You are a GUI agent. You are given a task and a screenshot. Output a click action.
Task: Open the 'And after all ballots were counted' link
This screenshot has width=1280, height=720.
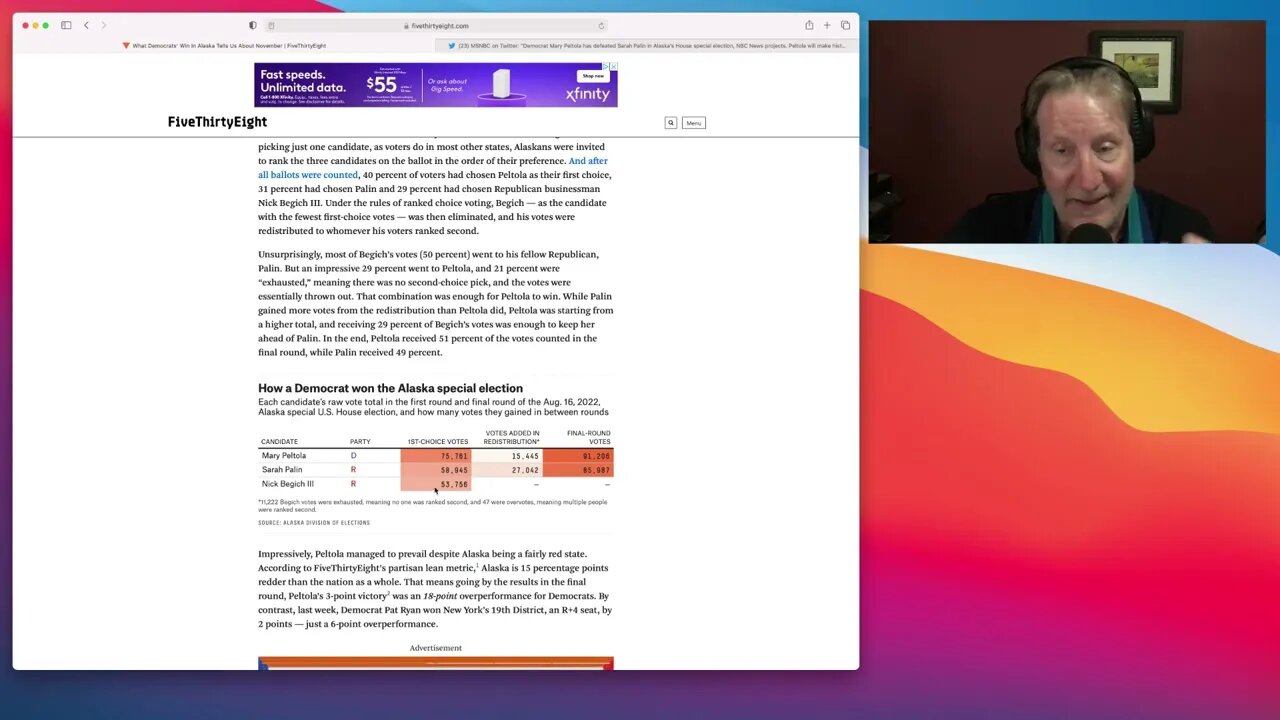click(x=433, y=167)
